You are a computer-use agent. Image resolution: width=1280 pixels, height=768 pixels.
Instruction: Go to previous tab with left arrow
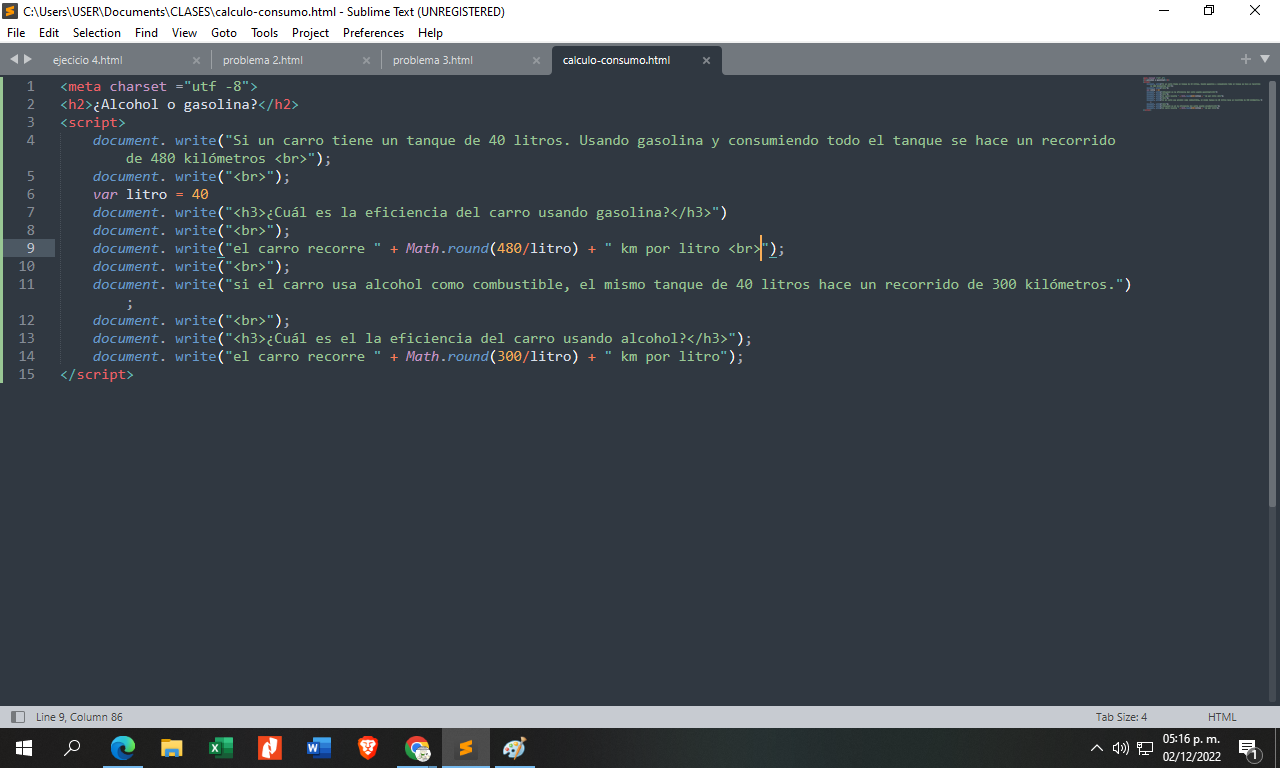coord(14,59)
